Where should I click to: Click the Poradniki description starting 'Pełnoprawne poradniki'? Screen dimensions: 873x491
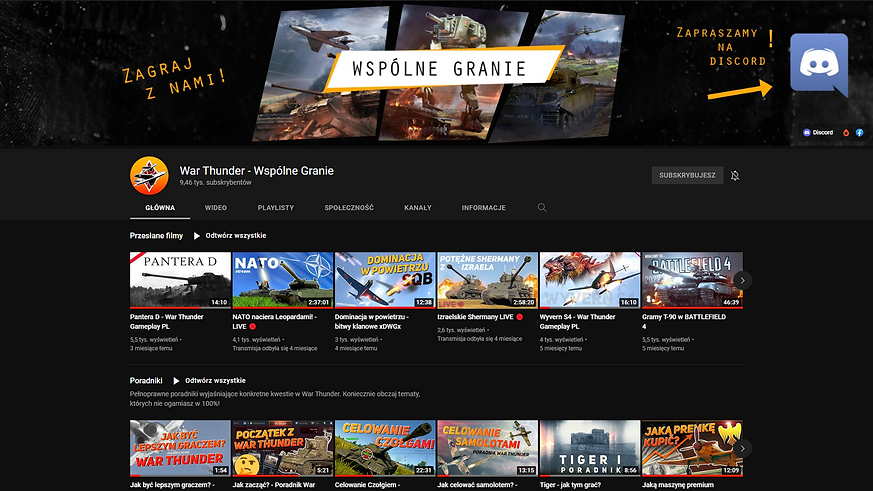[x=275, y=399]
